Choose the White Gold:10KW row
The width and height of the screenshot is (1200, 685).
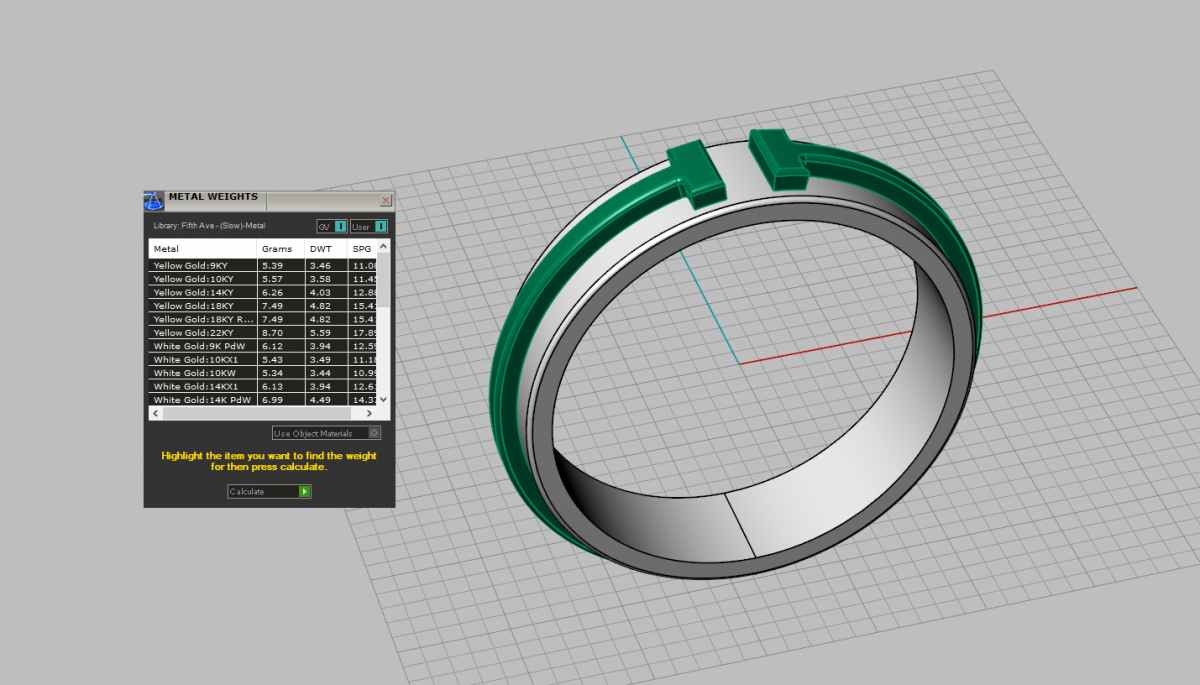pyautogui.click(x=202, y=373)
